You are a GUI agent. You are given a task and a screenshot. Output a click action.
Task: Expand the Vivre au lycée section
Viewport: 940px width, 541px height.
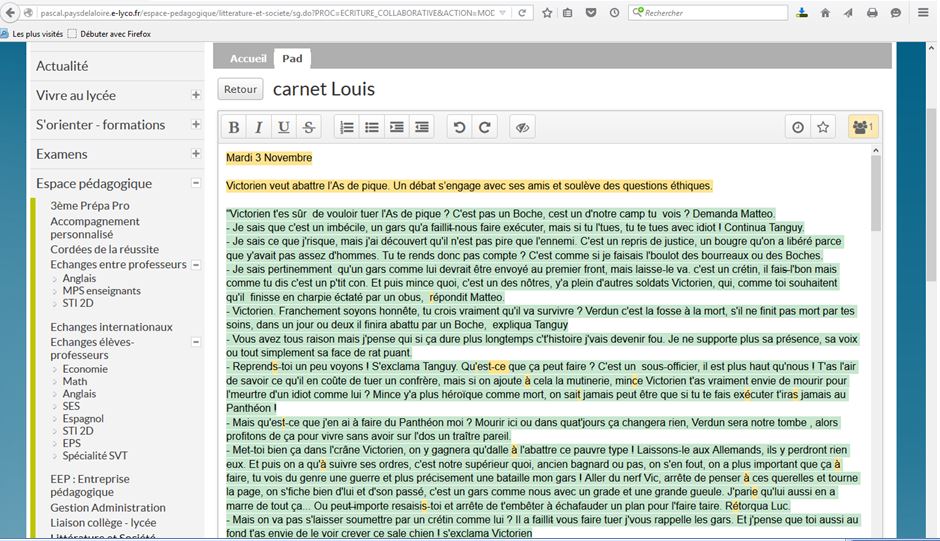point(196,96)
